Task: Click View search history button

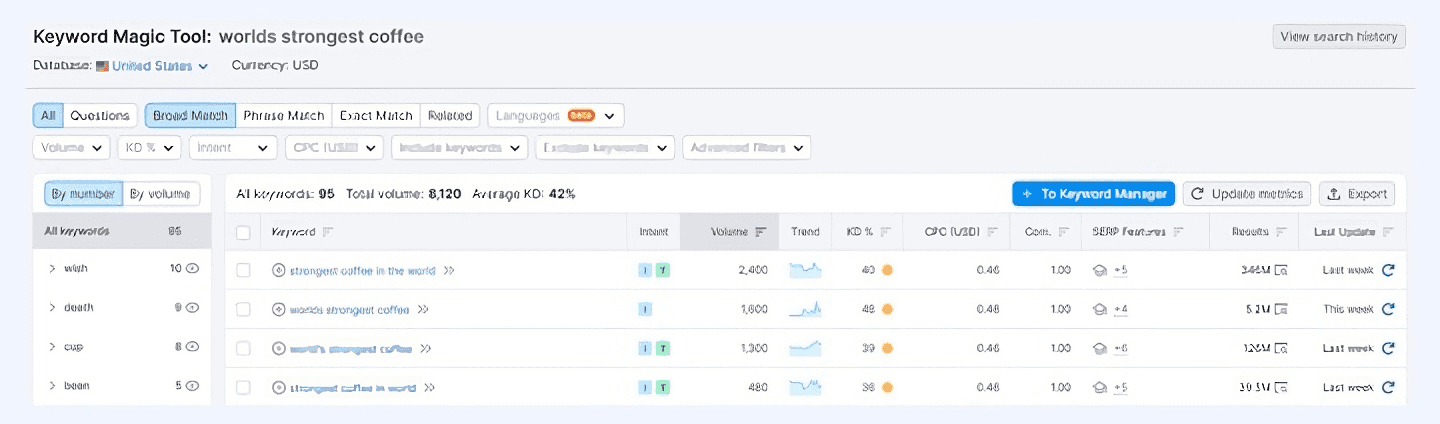Action: click(1339, 37)
